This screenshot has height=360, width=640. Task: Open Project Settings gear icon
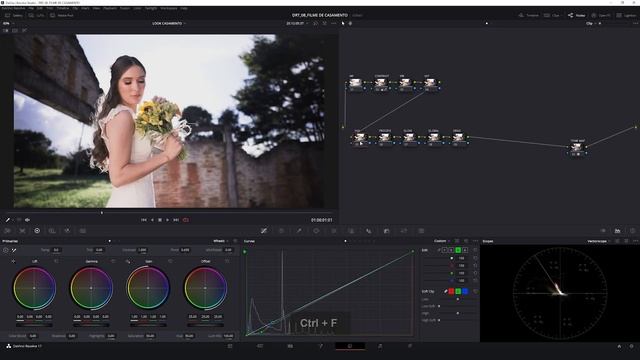click(631, 346)
